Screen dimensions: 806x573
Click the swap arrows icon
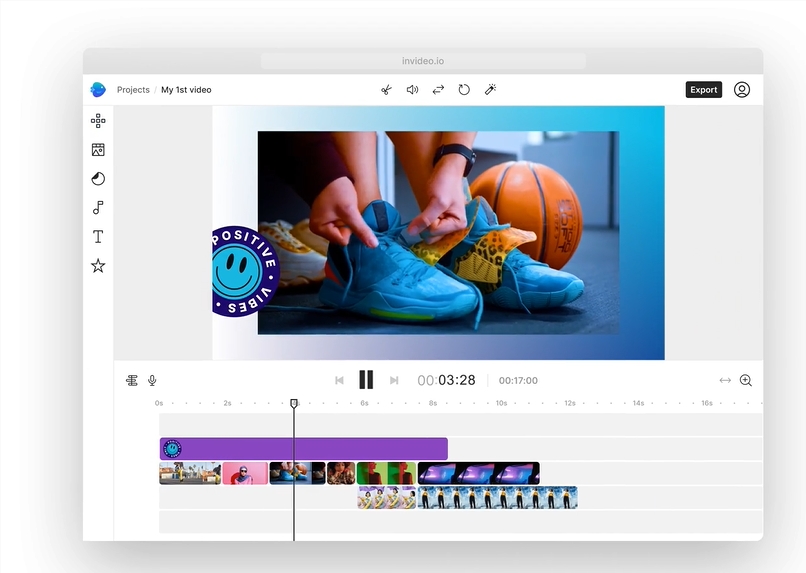point(438,90)
